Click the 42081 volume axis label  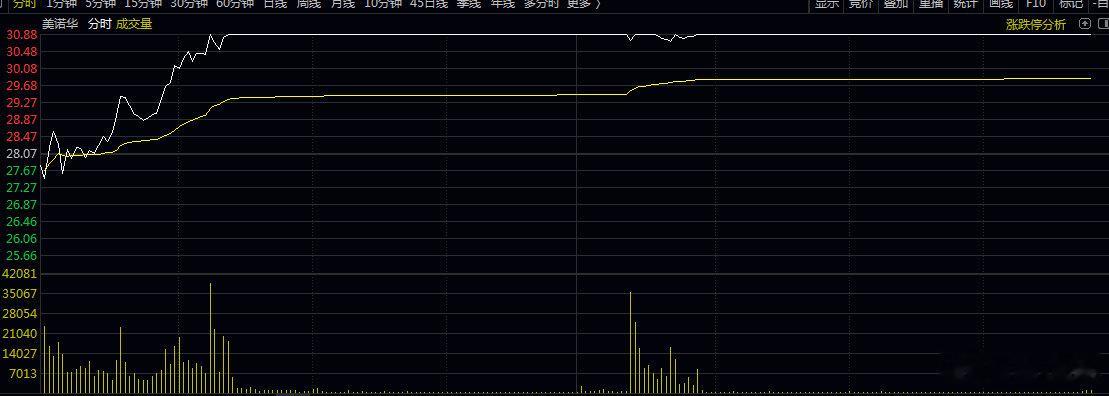21,274
